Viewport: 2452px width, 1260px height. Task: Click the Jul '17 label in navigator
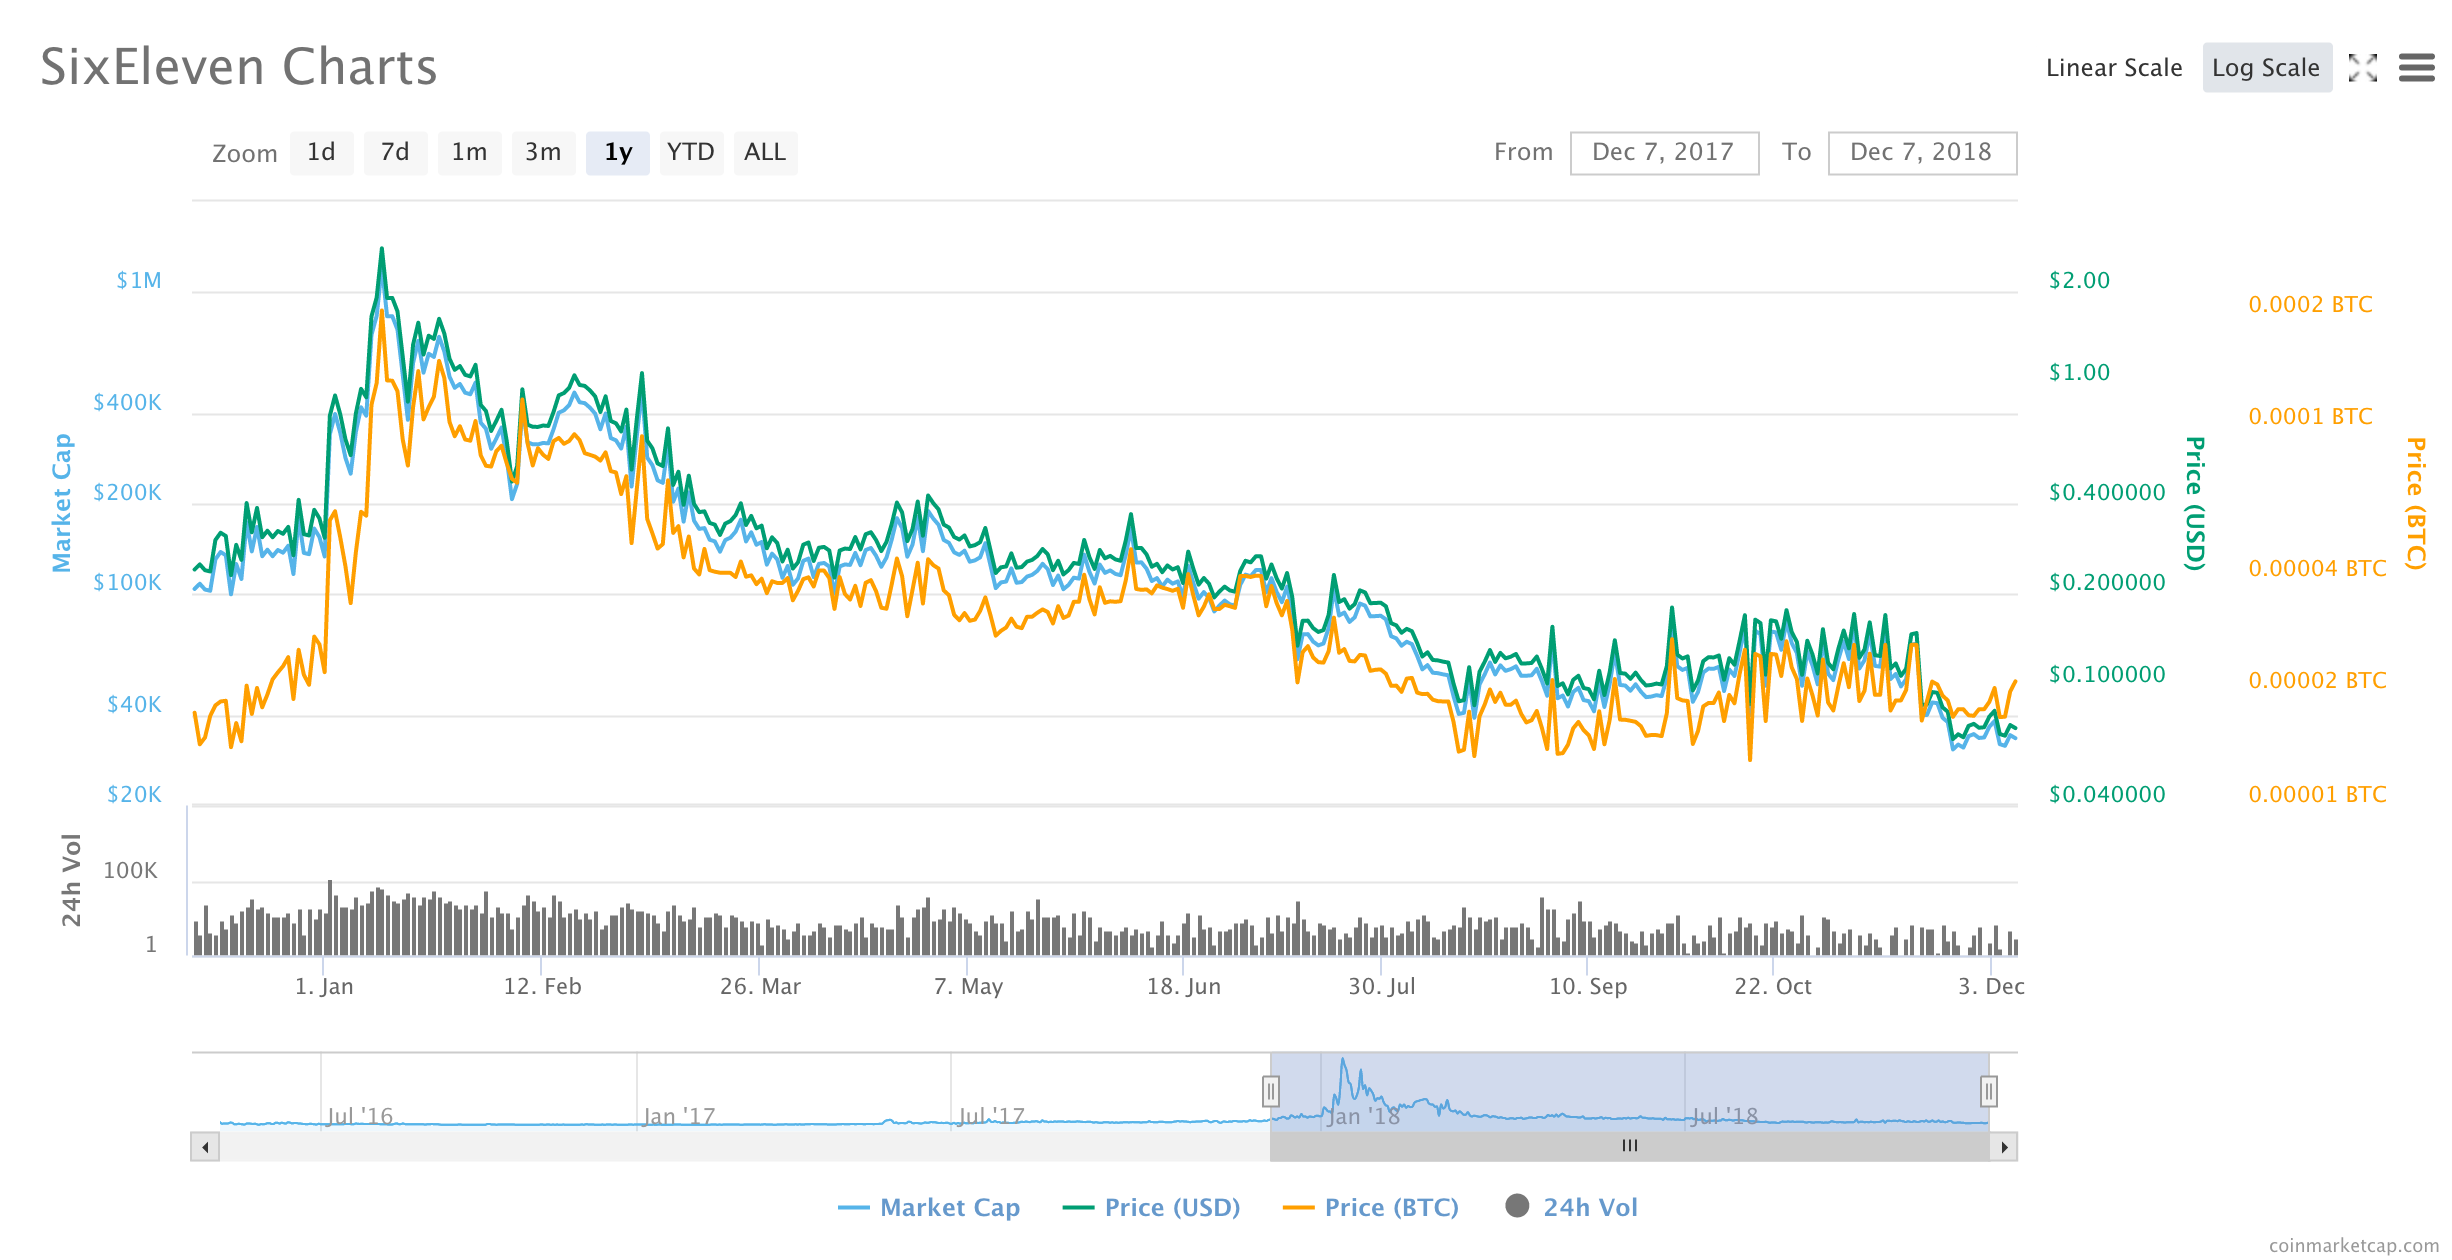pyautogui.click(x=992, y=1116)
